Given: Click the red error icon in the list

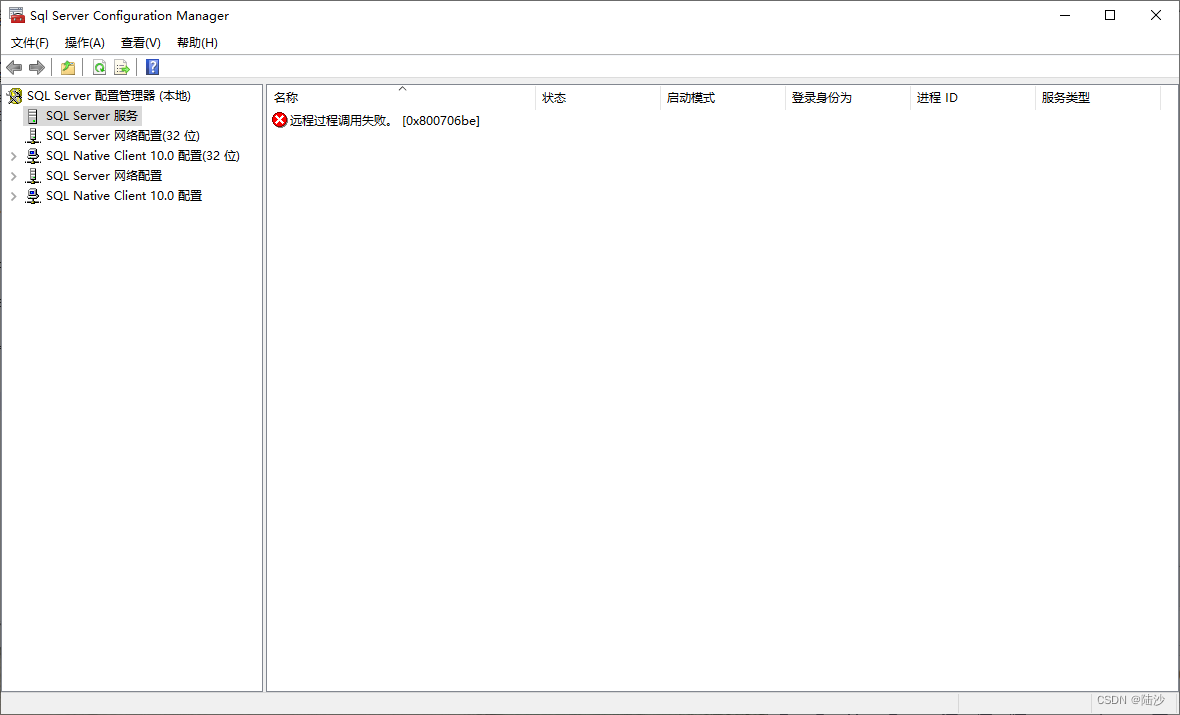Looking at the screenshot, I should click(x=280, y=120).
